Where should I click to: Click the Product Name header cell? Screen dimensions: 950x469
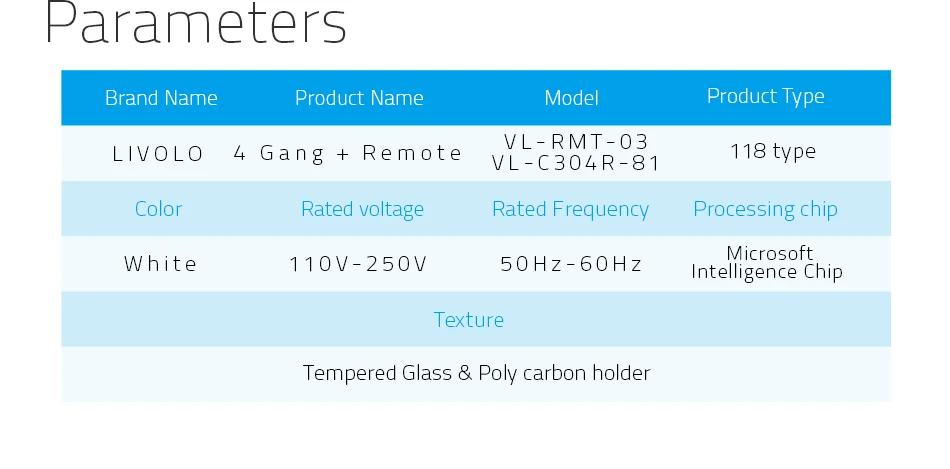pos(359,98)
